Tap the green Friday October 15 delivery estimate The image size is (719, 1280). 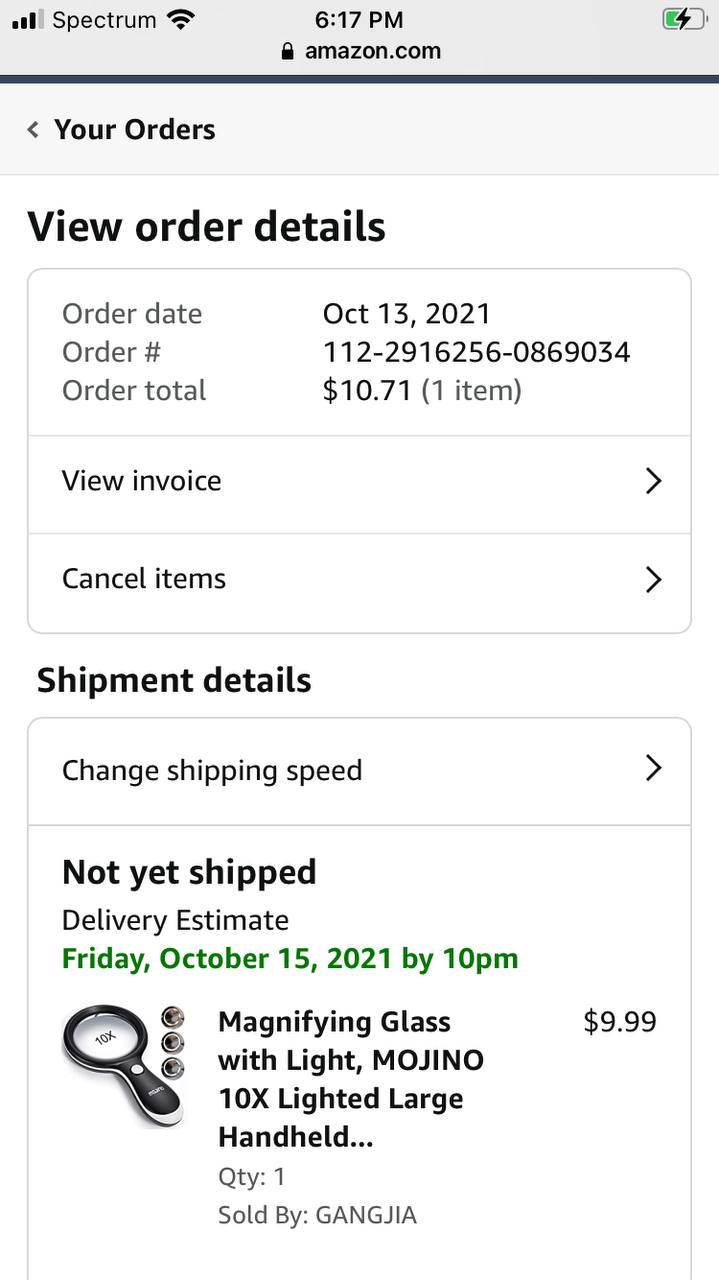(290, 958)
